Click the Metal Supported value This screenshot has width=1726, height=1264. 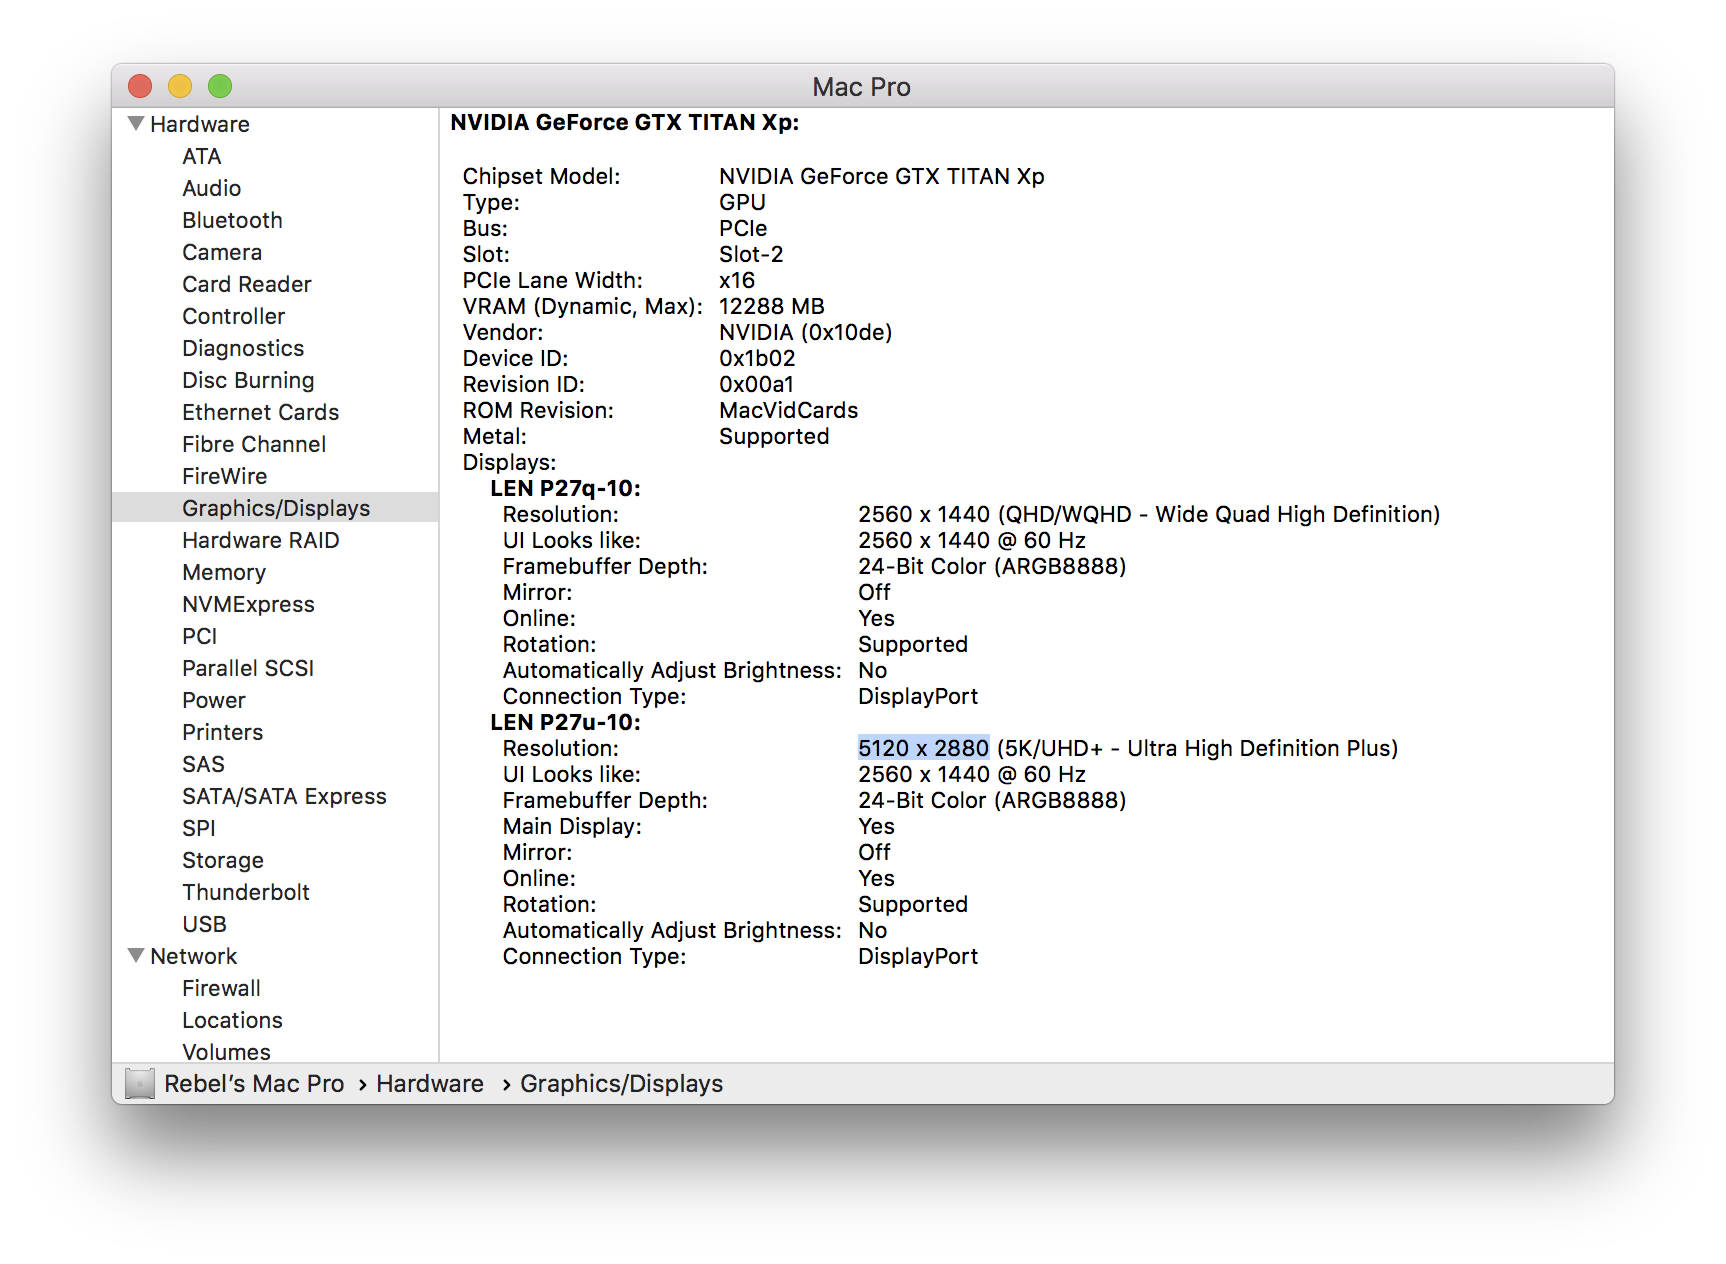774,436
